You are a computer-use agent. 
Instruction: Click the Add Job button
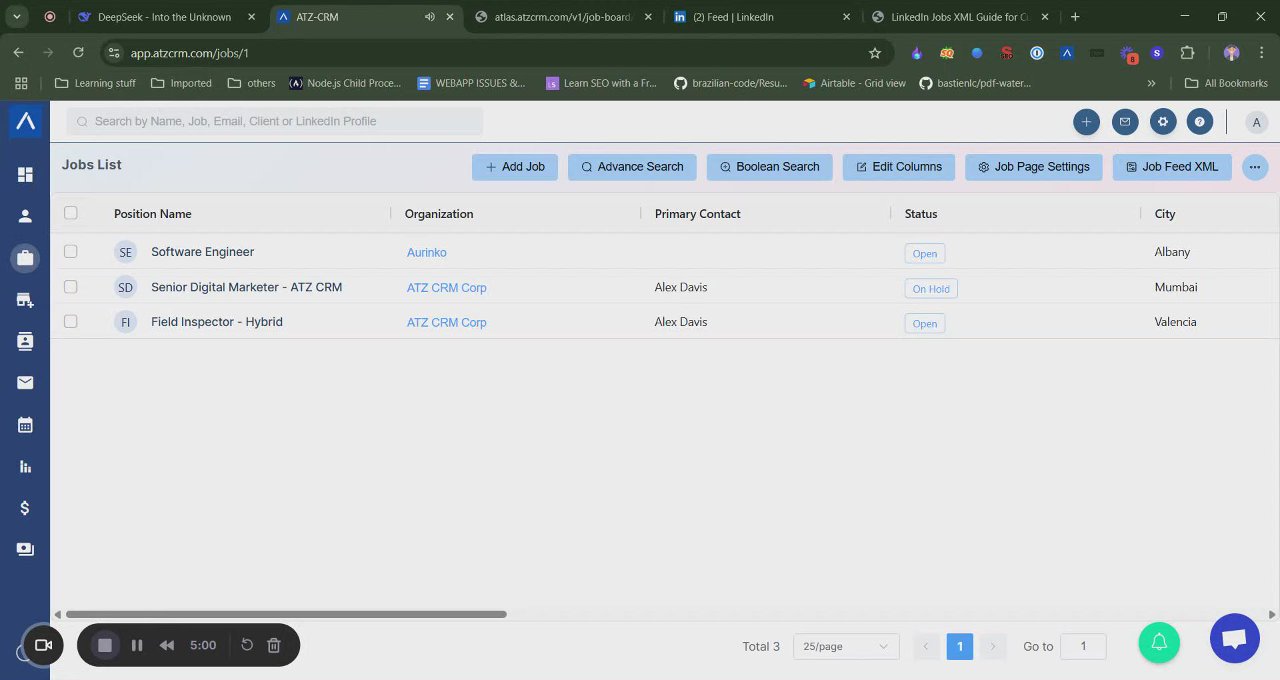515,167
